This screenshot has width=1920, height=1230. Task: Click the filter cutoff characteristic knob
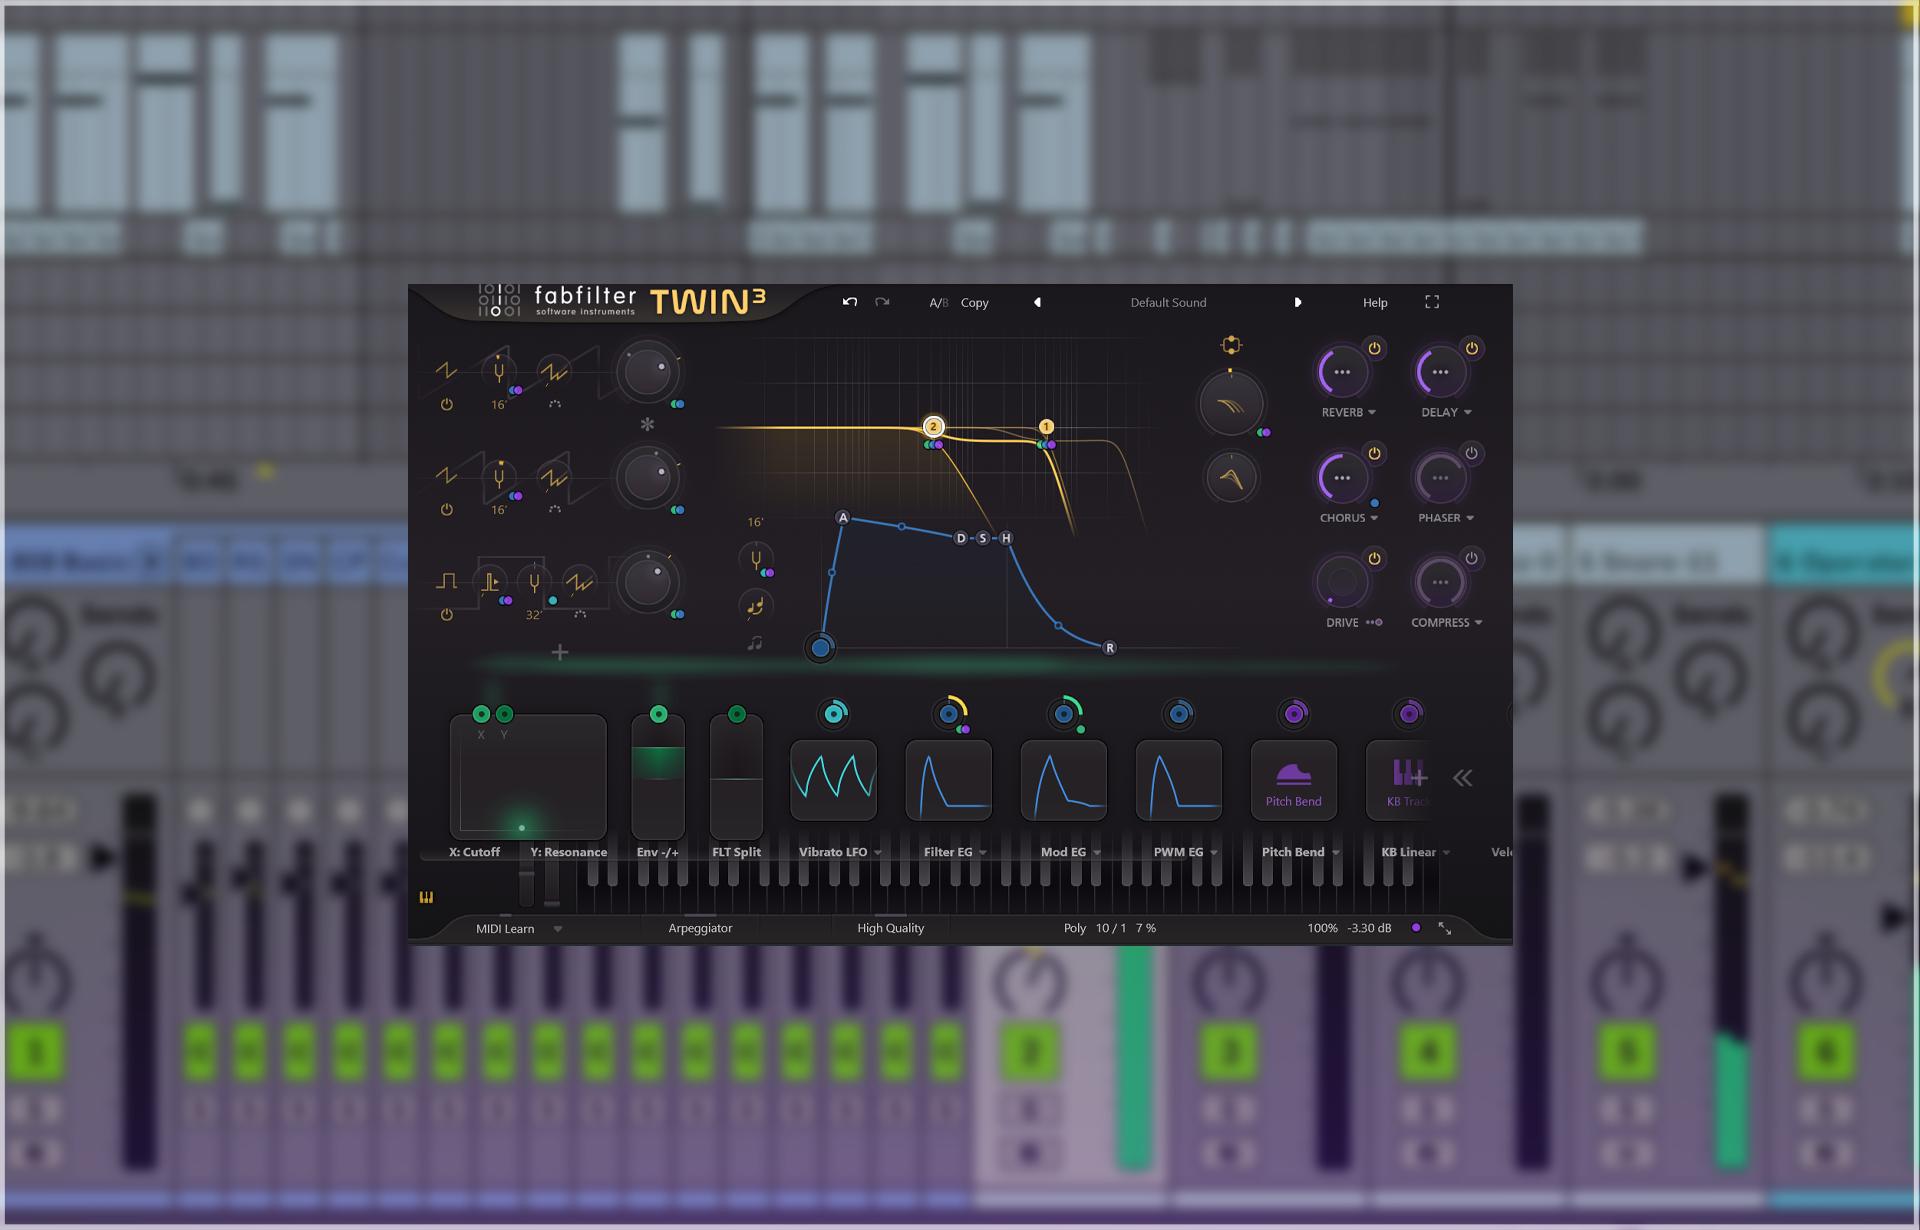1231,404
